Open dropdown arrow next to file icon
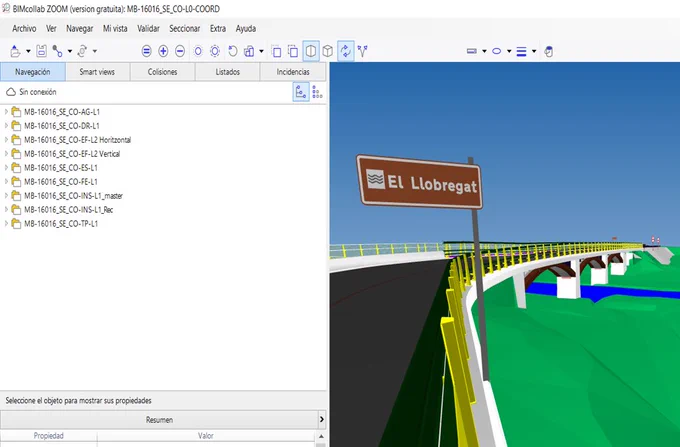This screenshot has height=447, width=680. [x=28, y=51]
